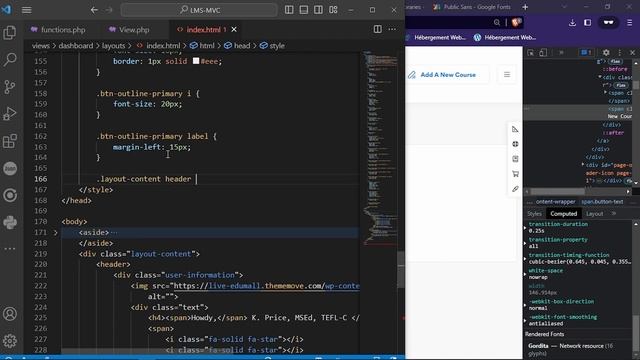The width and height of the screenshot is (640, 360).
Task: Click the globe icon in the page's floating toolbar
Action: [515, 144]
